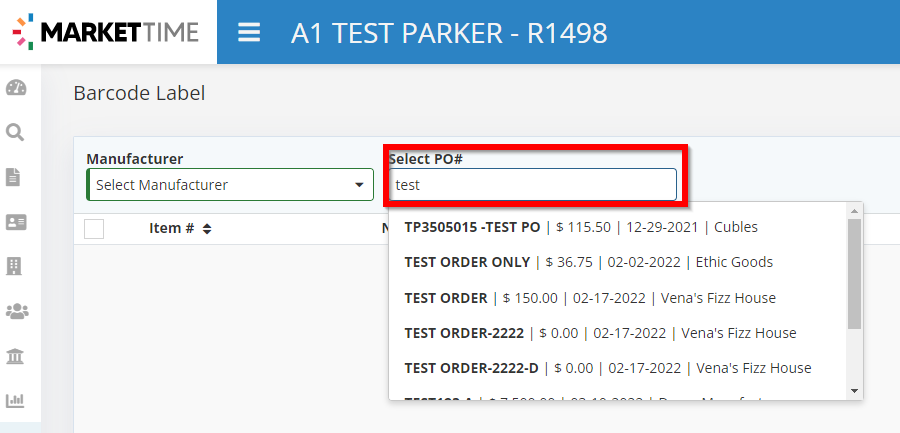Click the results list scroll down arrow
The image size is (900, 433).
click(854, 391)
